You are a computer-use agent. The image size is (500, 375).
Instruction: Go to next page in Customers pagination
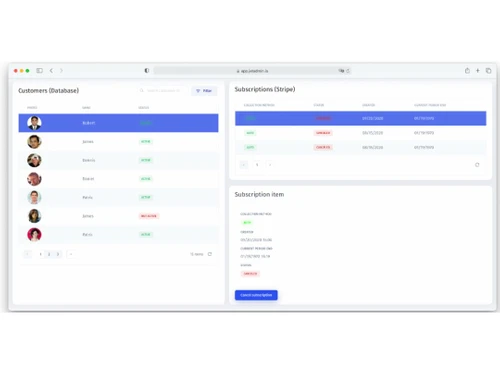point(71,254)
